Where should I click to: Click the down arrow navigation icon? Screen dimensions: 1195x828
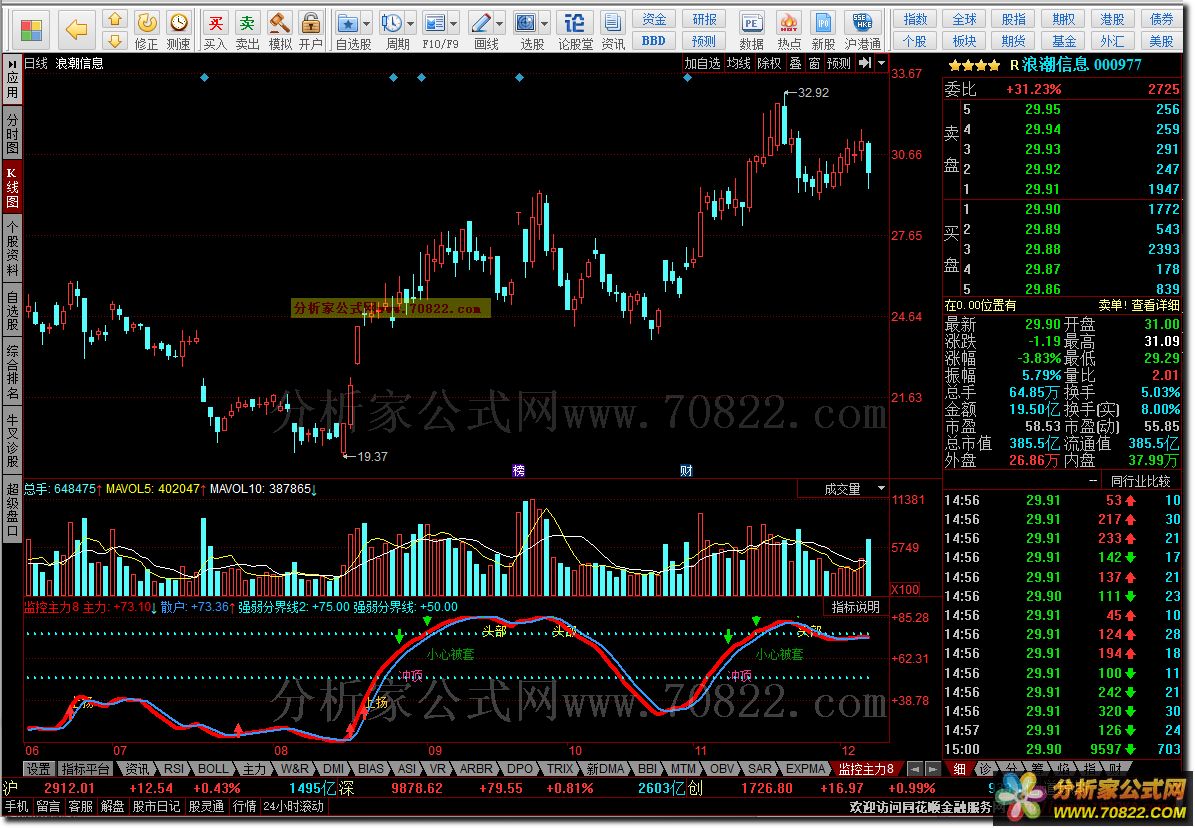tap(114, 40)
